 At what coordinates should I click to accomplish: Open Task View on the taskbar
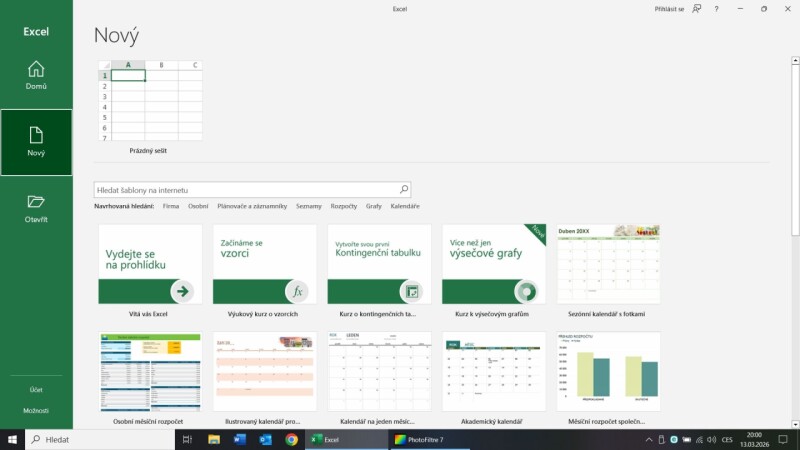pos(187,439)
